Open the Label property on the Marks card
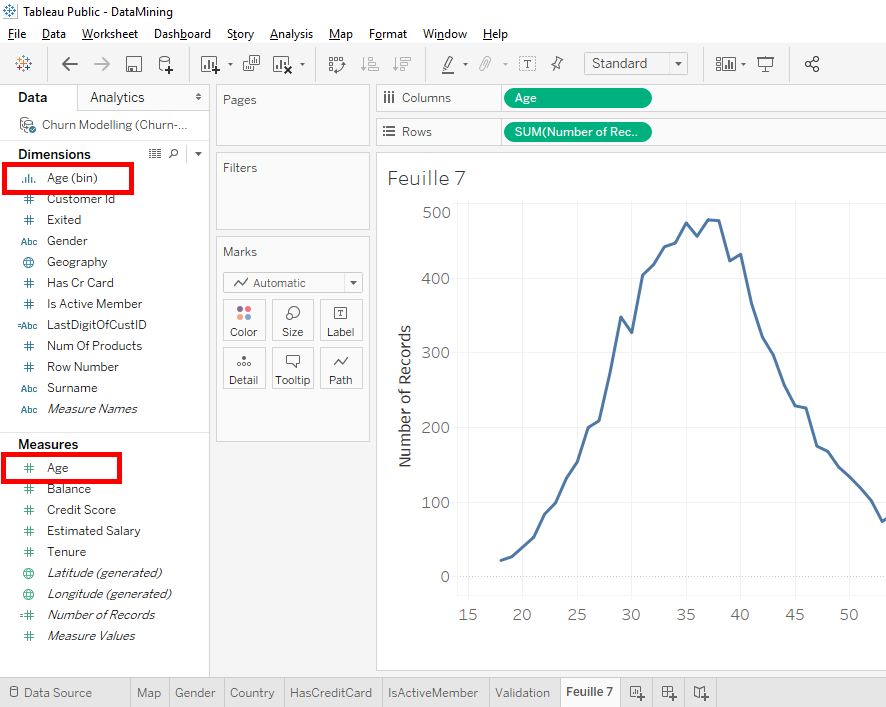886x707 pixels. (x=340, y=320)
